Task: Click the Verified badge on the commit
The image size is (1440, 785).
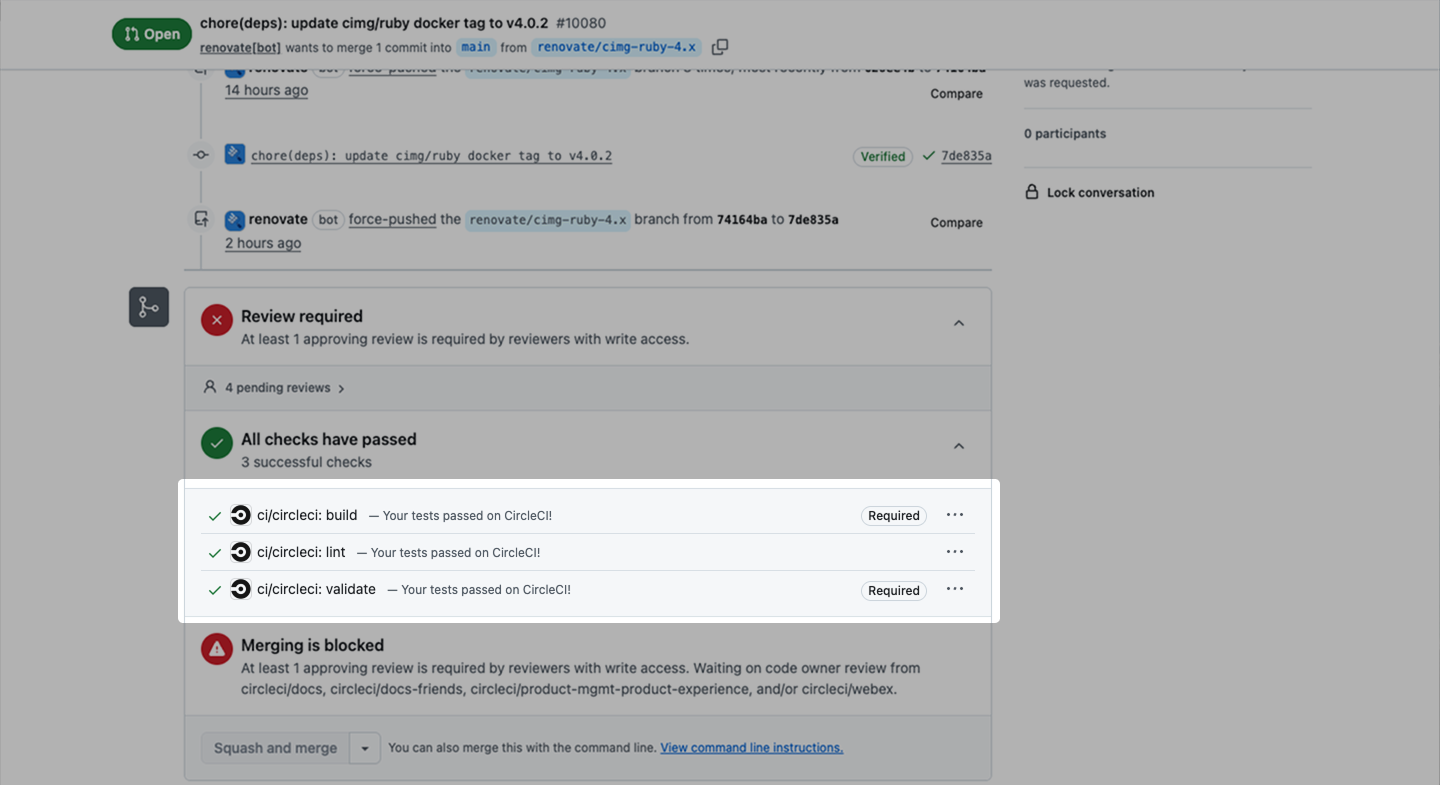Action: [882, 157]
